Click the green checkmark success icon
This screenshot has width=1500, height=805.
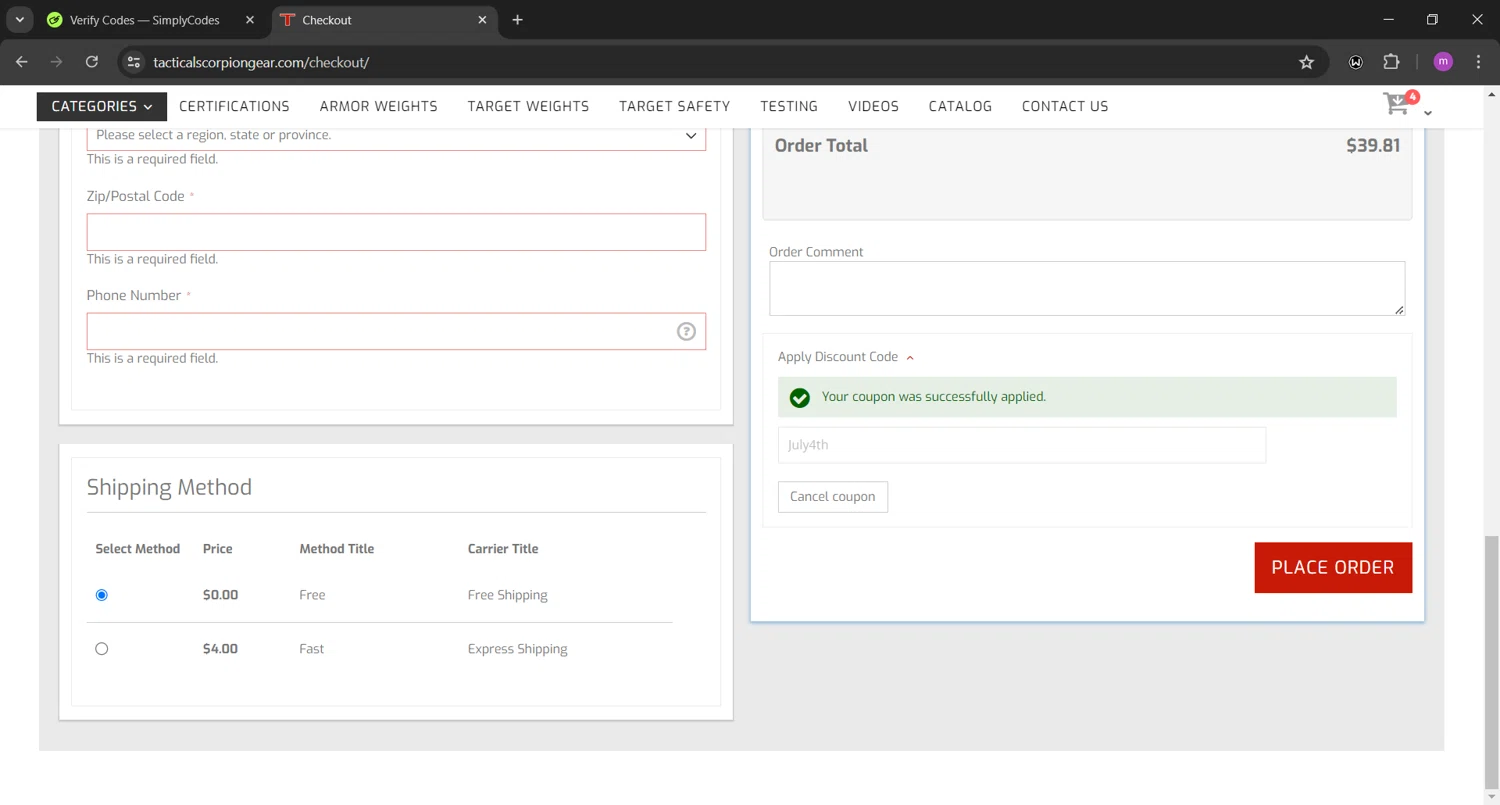(x=800, y=398)
